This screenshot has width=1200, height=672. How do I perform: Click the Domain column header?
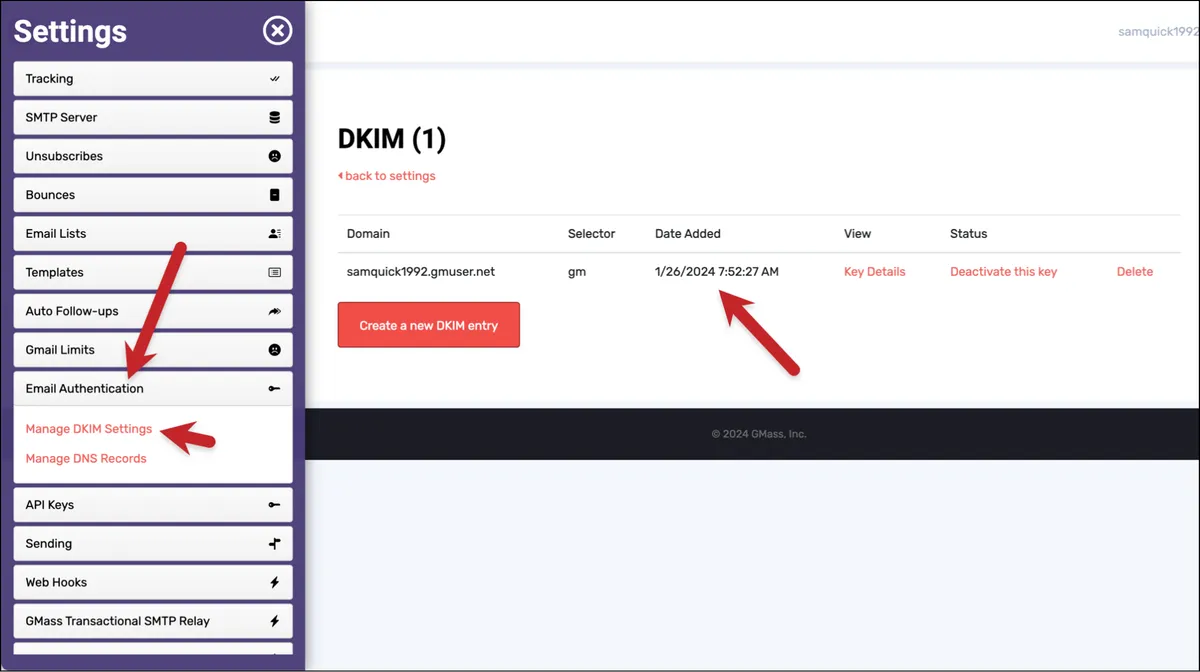368,234
